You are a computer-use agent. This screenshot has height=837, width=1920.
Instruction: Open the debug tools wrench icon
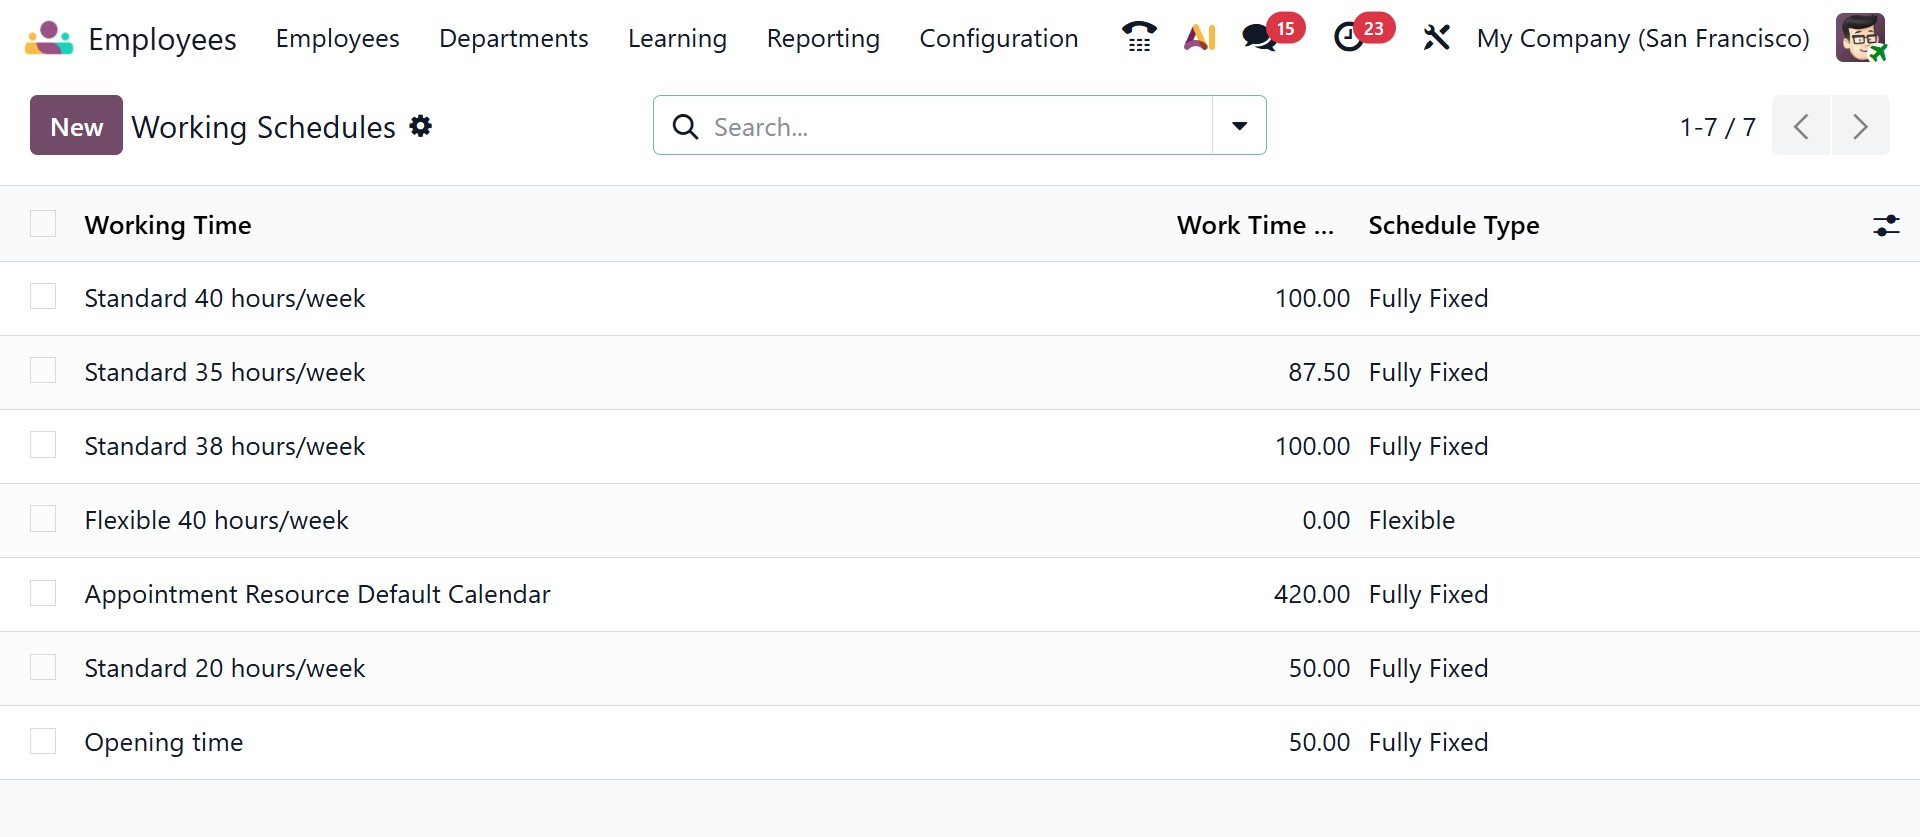coord(1436,38)
